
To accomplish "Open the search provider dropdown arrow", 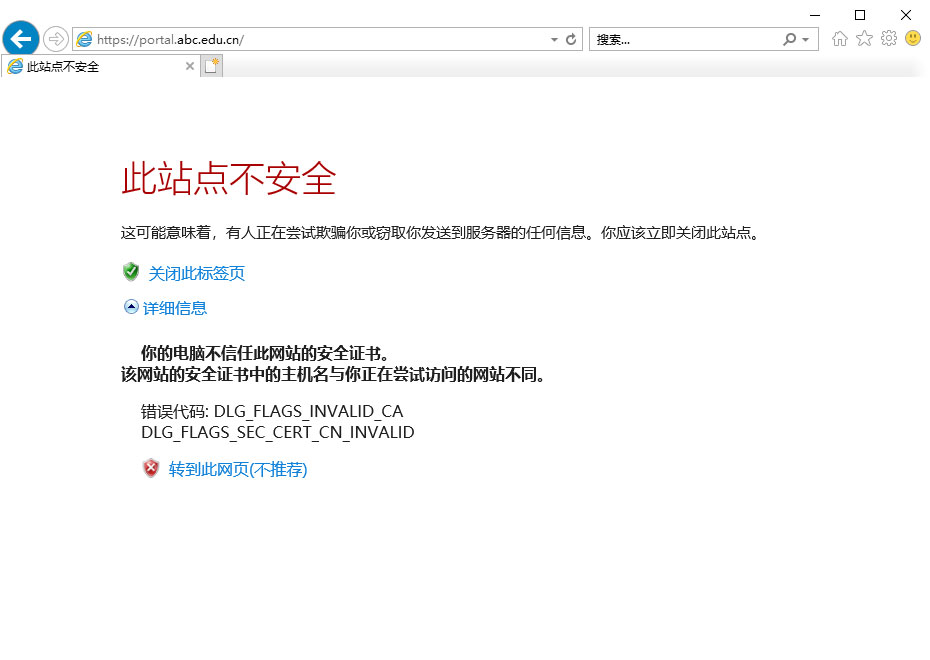I will [805, 40].
